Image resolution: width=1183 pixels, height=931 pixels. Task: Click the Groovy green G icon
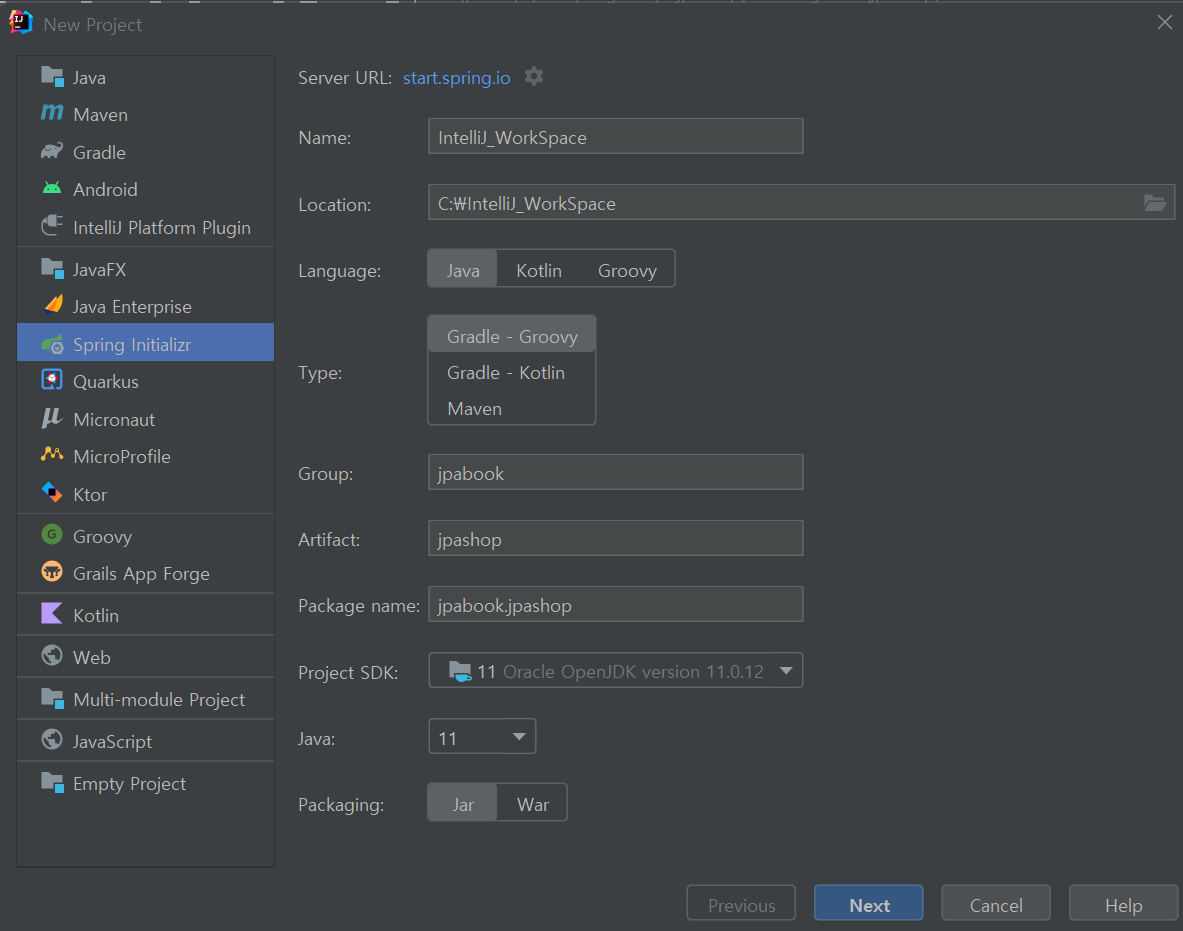(x=52, y=535)
